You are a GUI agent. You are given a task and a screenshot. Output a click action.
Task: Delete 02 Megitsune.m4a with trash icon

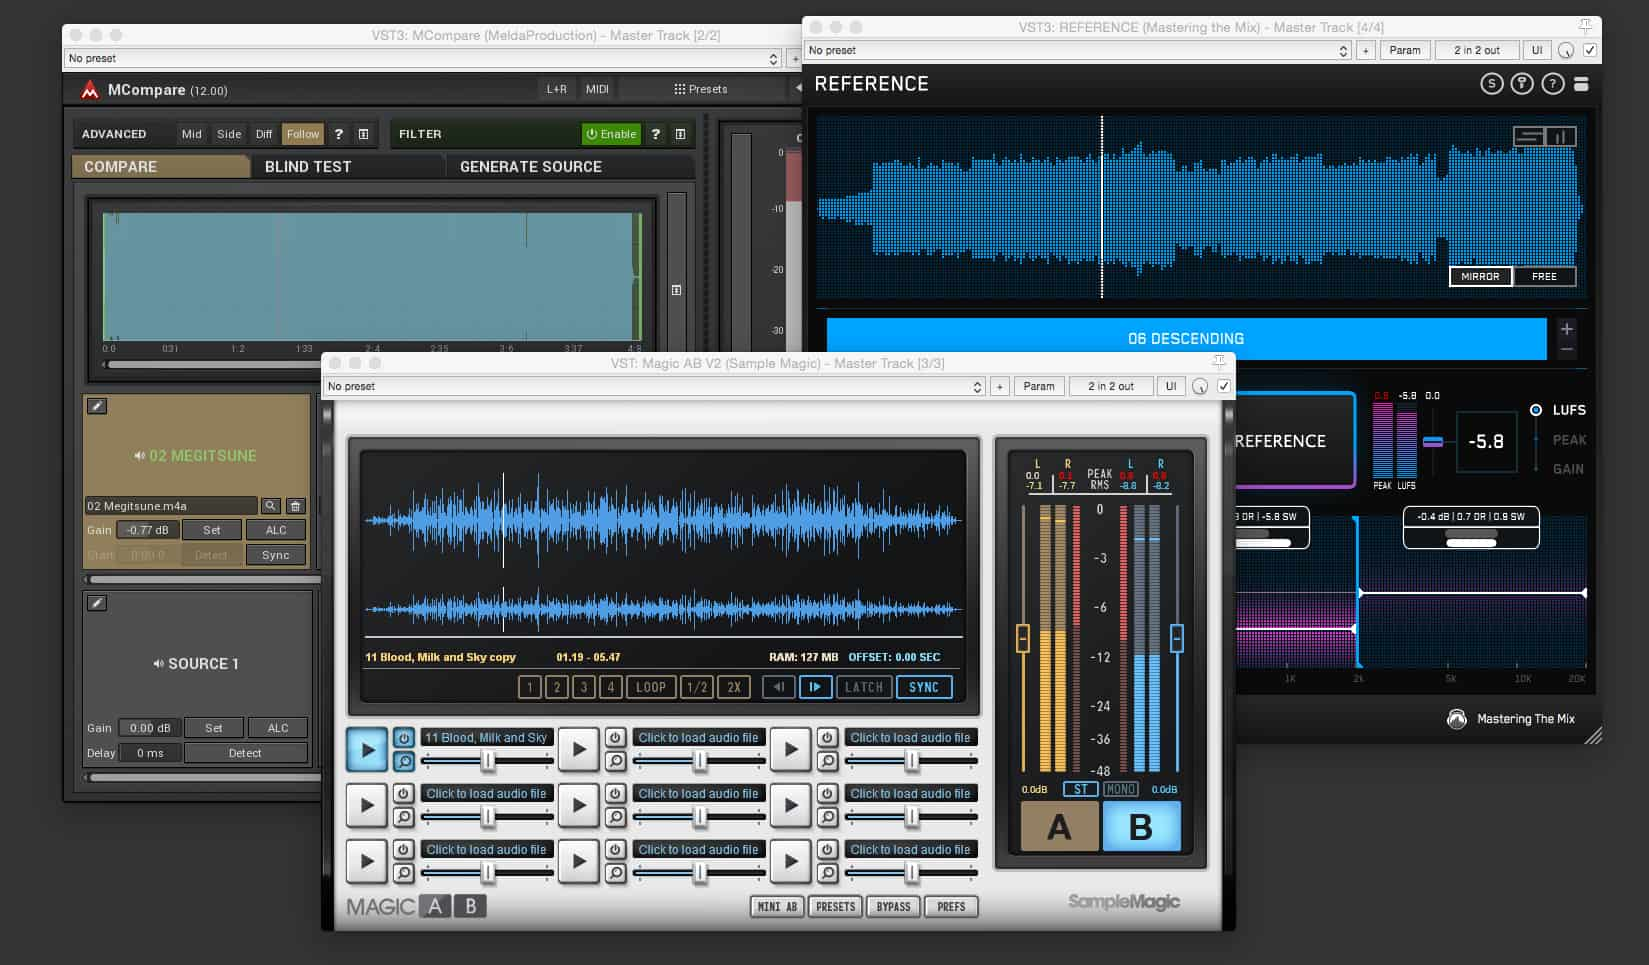[296, 506]
